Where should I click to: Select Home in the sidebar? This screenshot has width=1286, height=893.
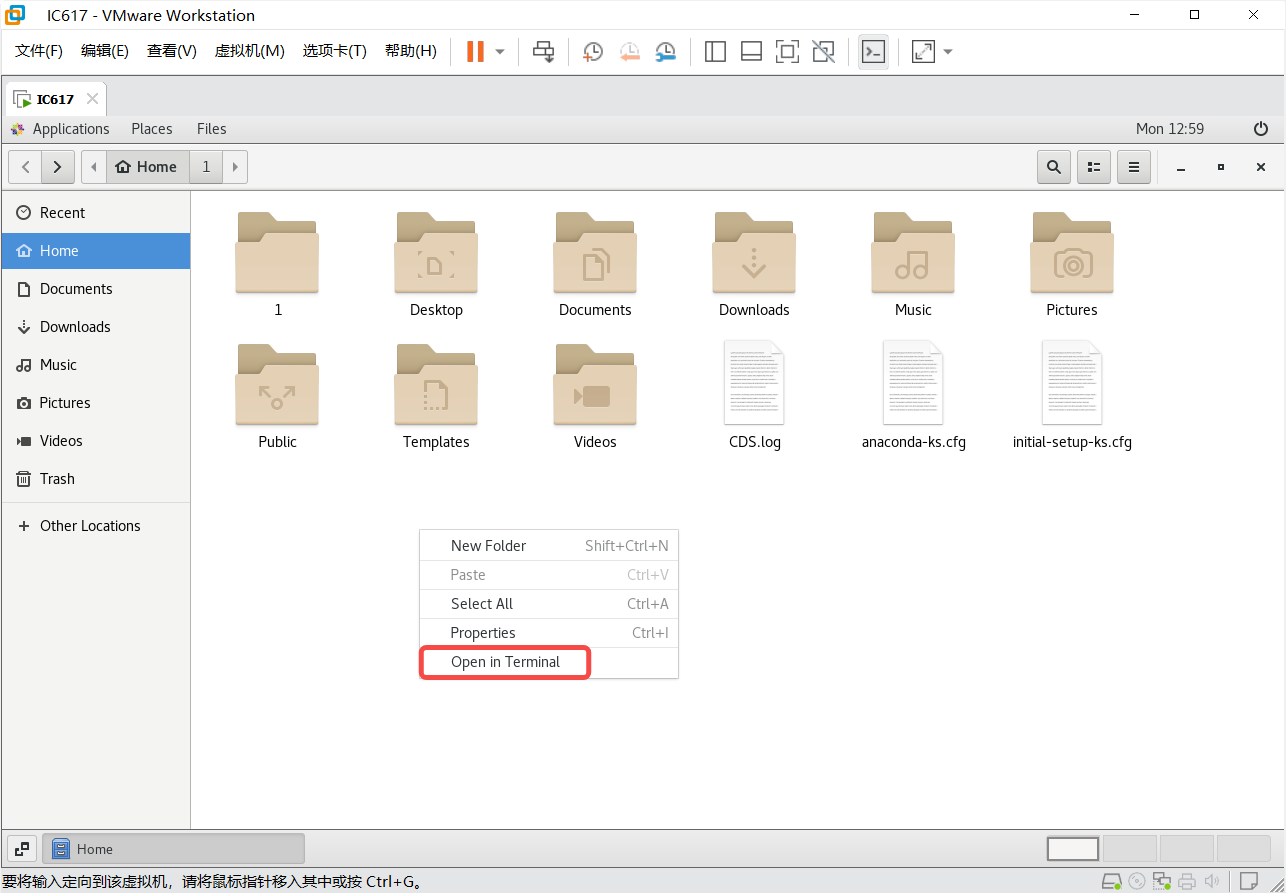click(95, 251)
